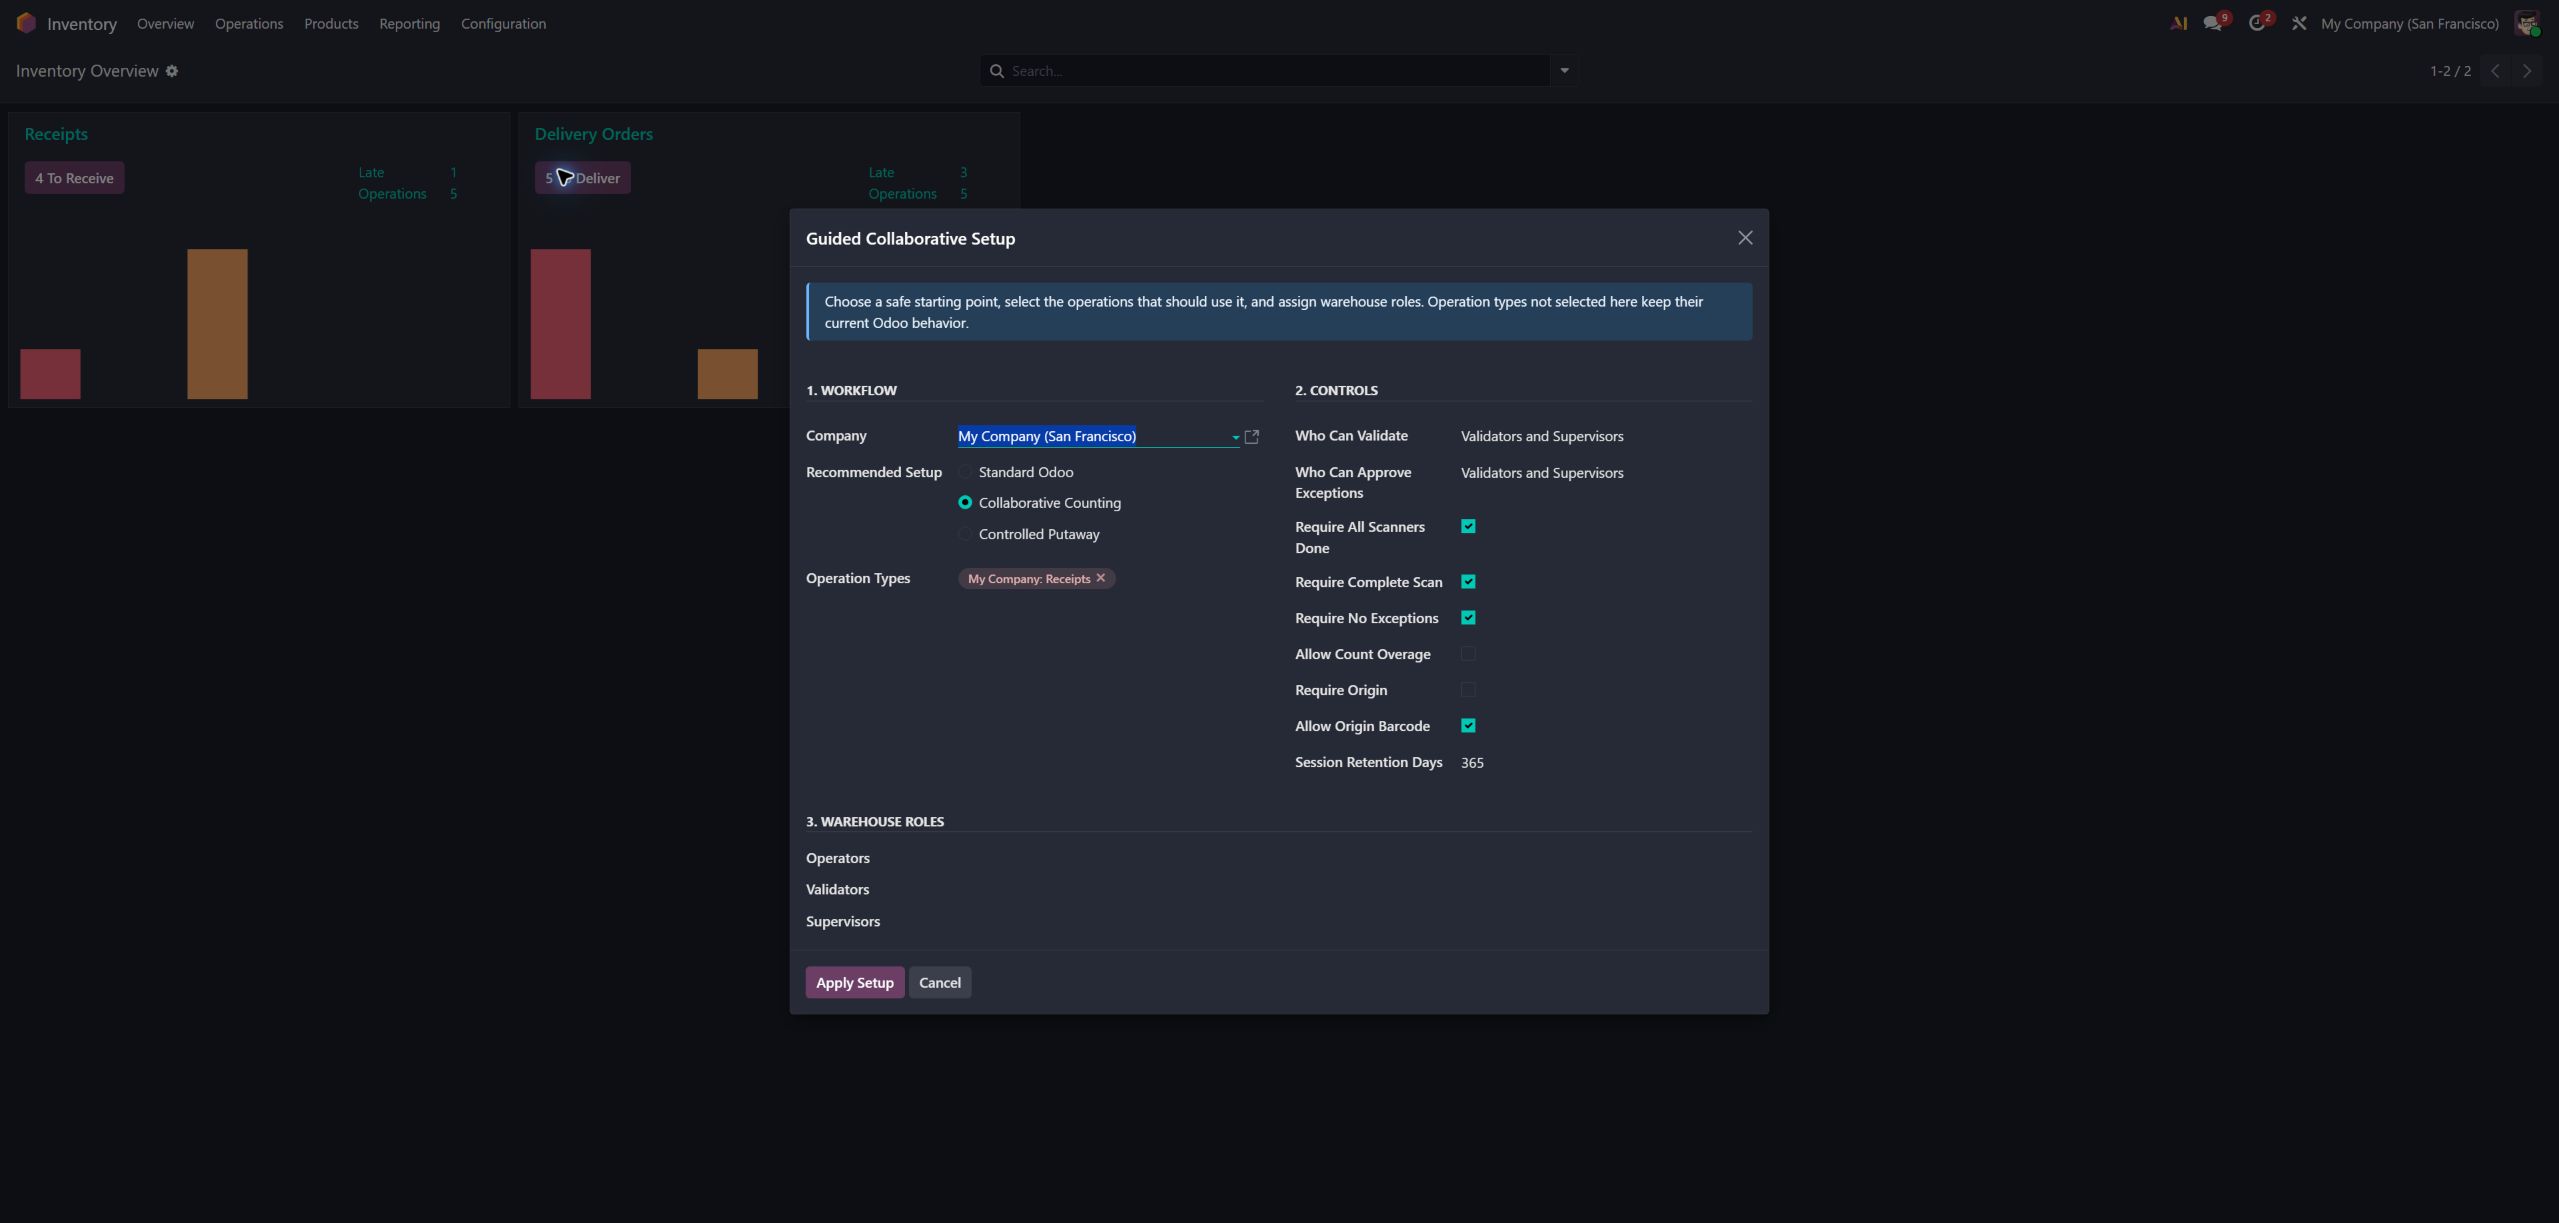Click the Operation Types tag field
The height and width of the screenshot is (1223, 2559).
tap(1109, 579)
